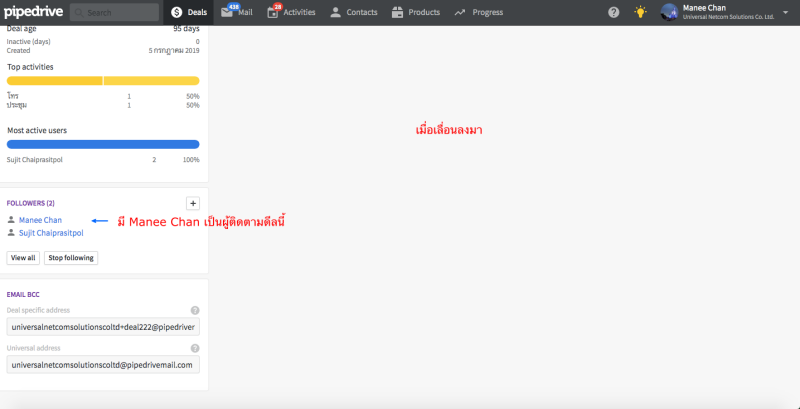The width and height of the screenshot is (800, 409).
Task: Expand the user account dropdown arrow
Action: pos(786,12)
